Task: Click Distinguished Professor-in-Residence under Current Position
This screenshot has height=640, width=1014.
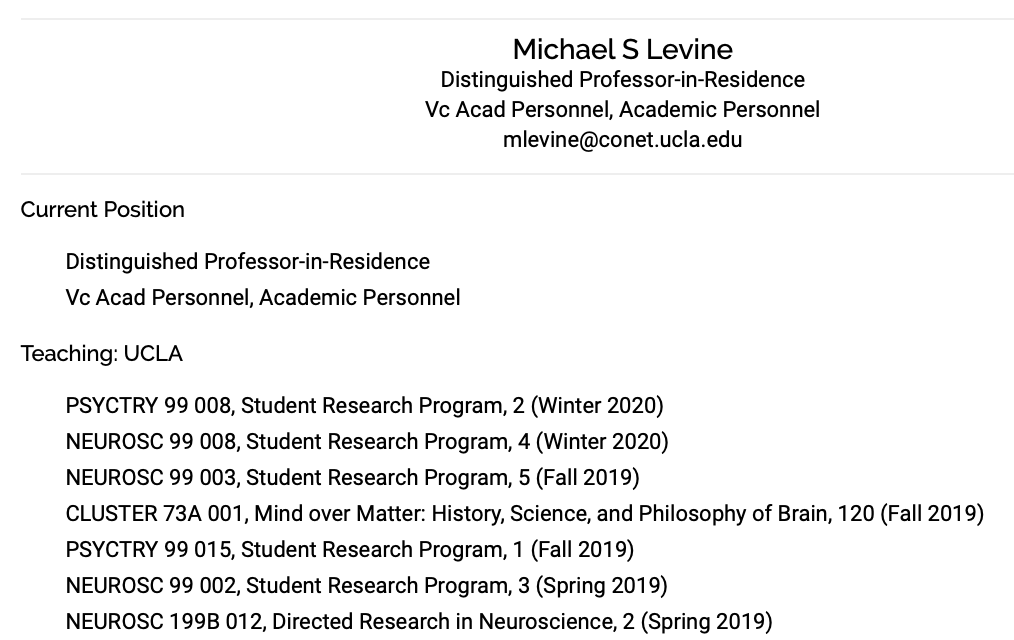Action: tap(248, 262)
